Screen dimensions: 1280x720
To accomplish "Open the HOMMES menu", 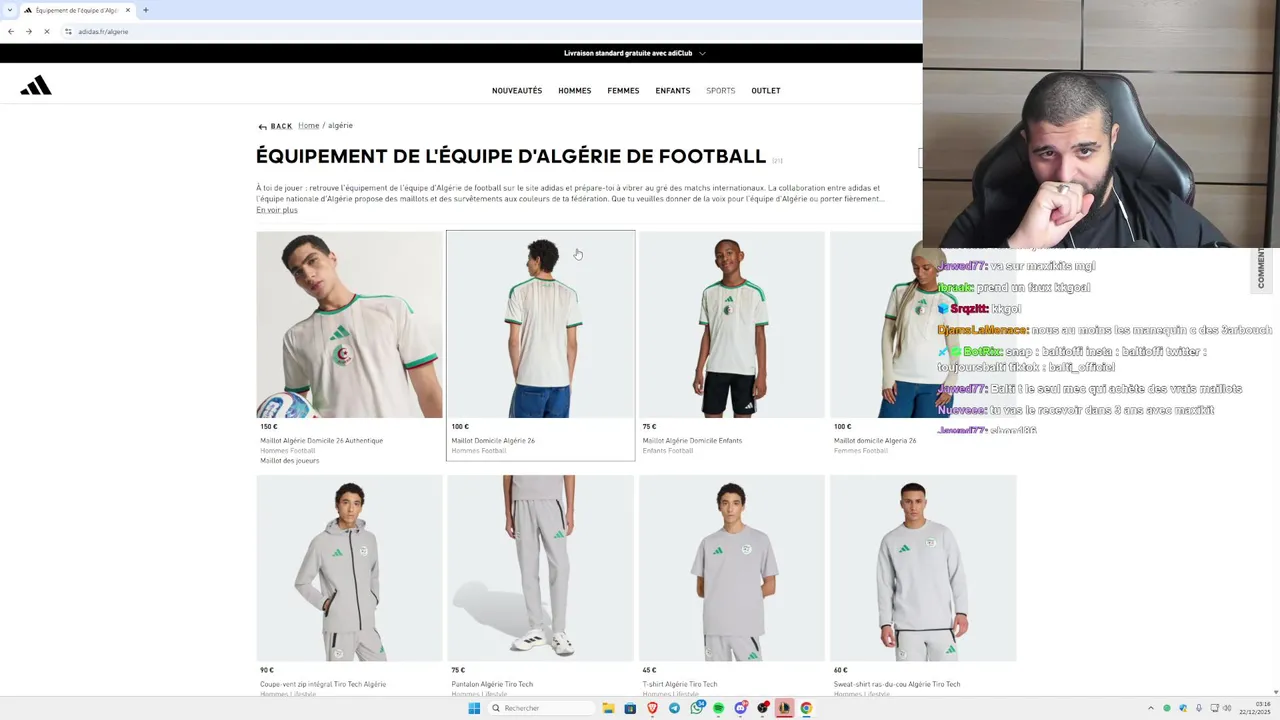I will point(575,91).
